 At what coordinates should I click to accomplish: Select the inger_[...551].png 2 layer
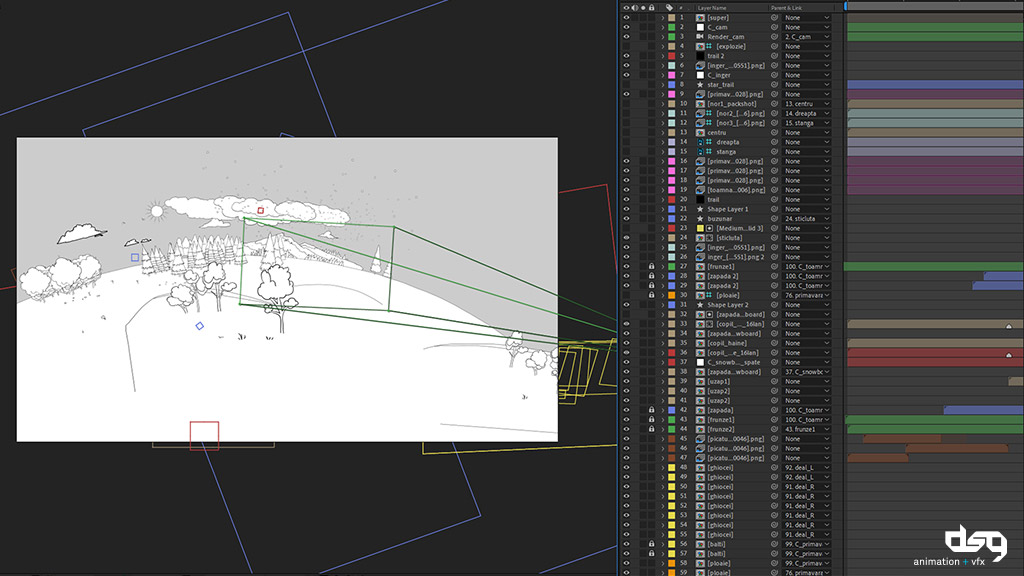pyautogui.click(x=735, y=257)
